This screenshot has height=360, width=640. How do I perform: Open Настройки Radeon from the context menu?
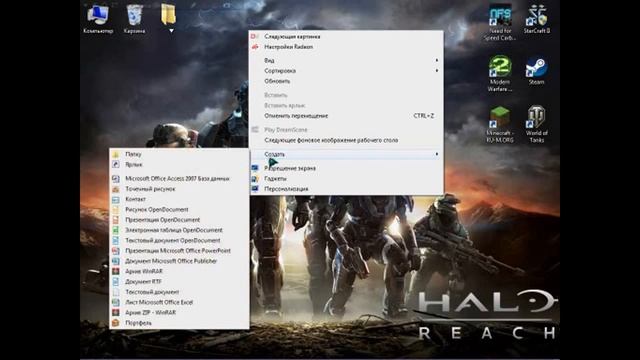(346, 47)
